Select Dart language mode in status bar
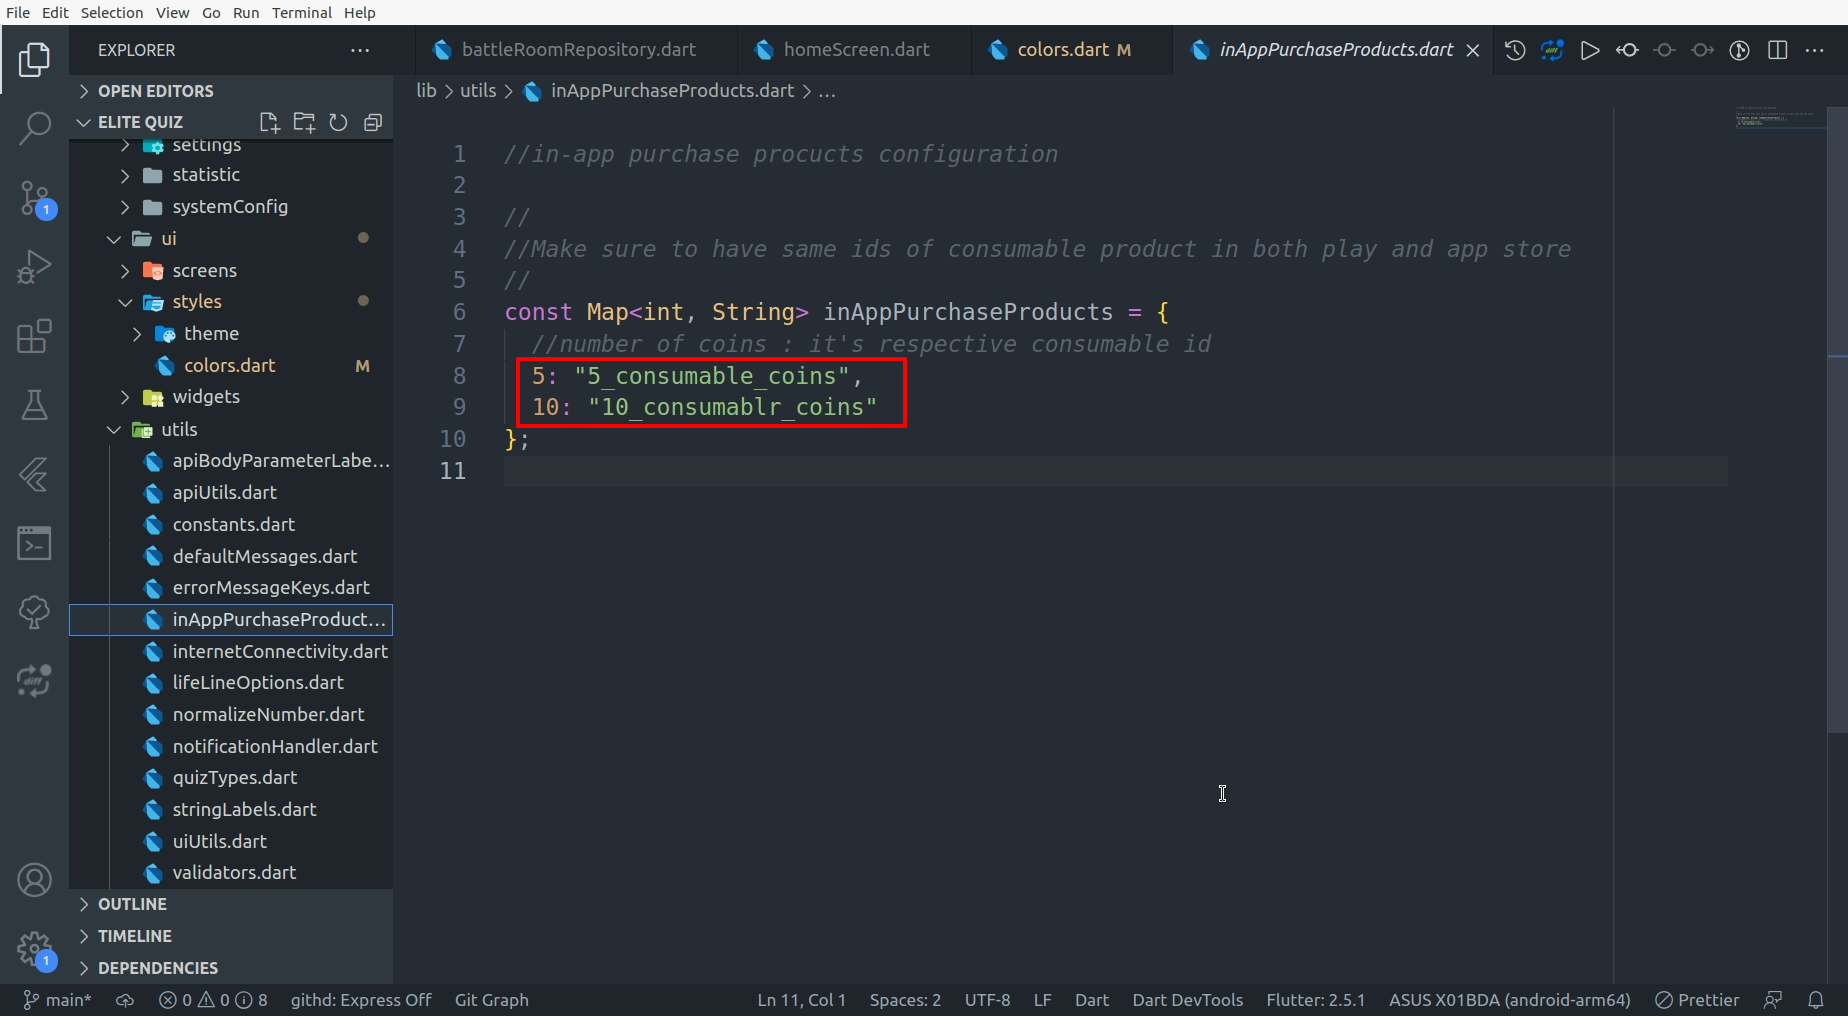Viewport: 1848px width, 1016px height. tap(1091, 1000)
